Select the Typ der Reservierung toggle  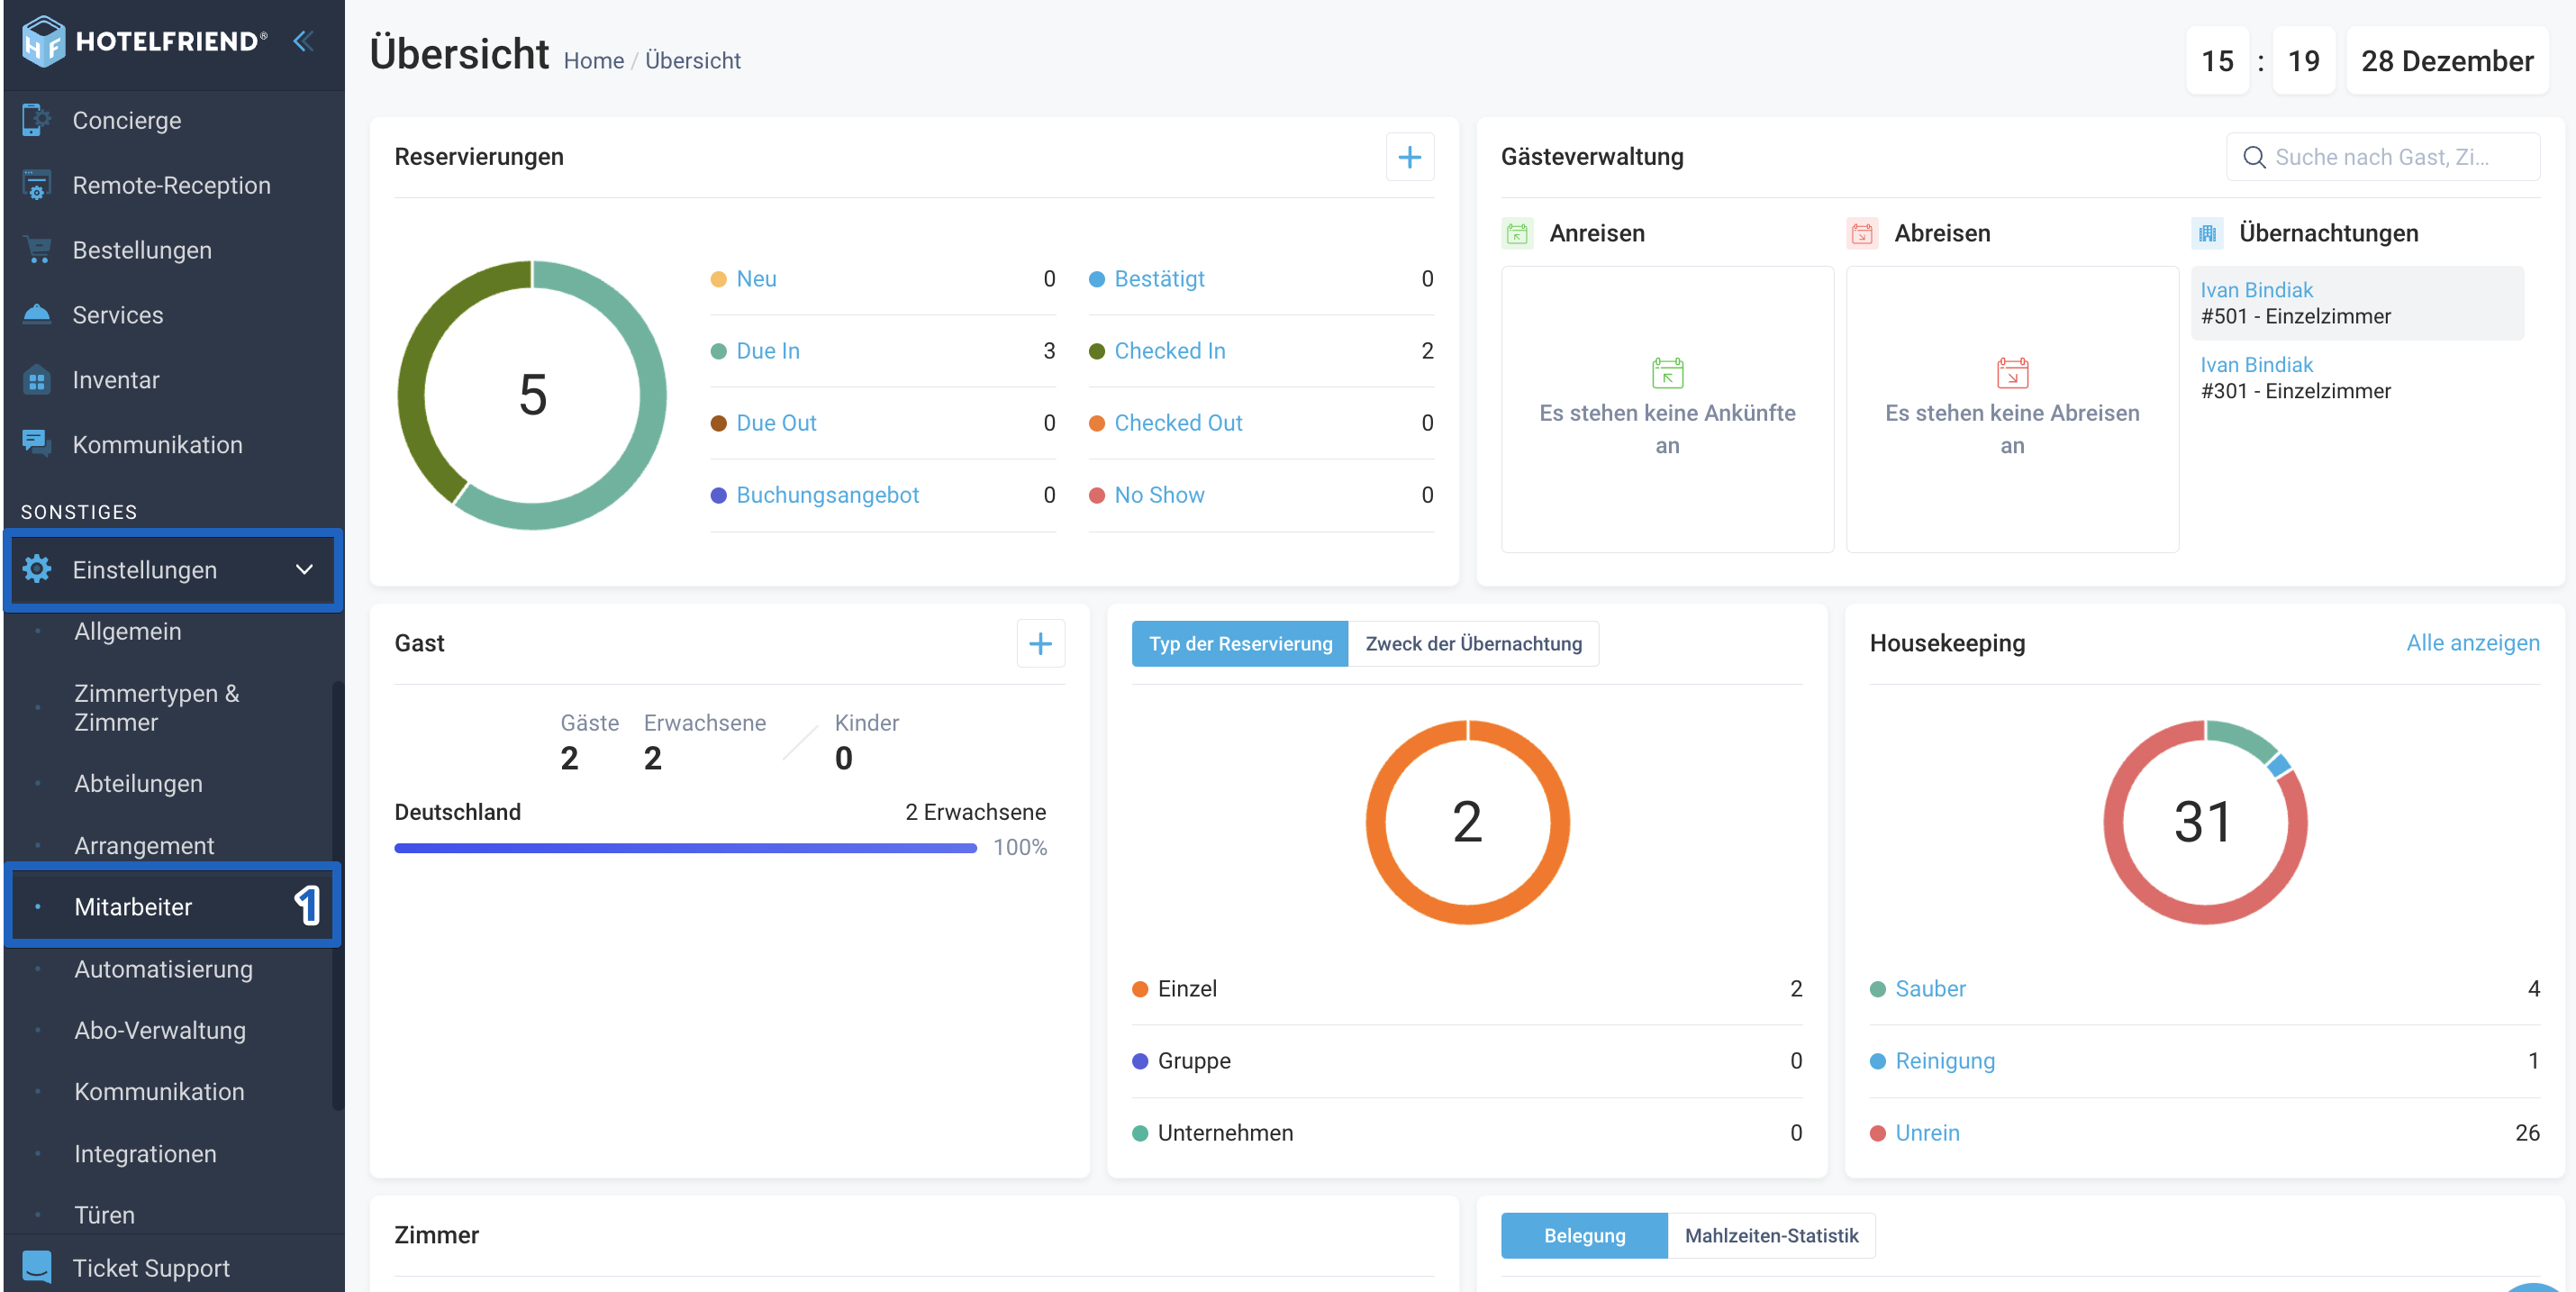point(1240,644)
